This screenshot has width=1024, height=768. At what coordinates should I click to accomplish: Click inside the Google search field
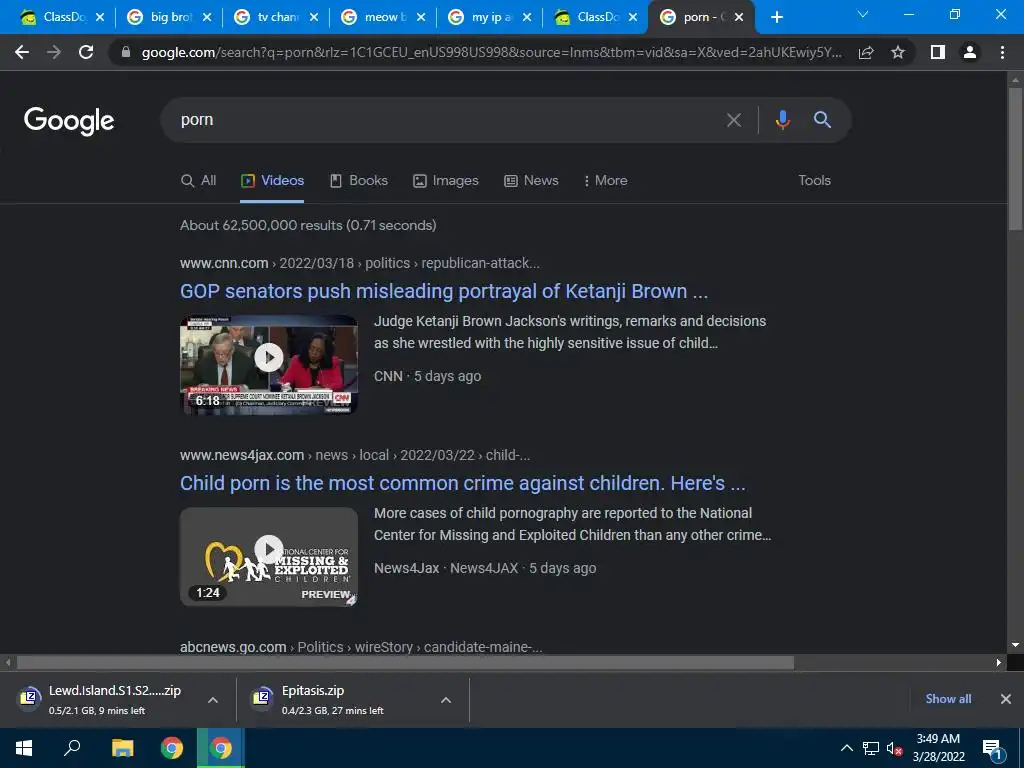coord(444,120)
